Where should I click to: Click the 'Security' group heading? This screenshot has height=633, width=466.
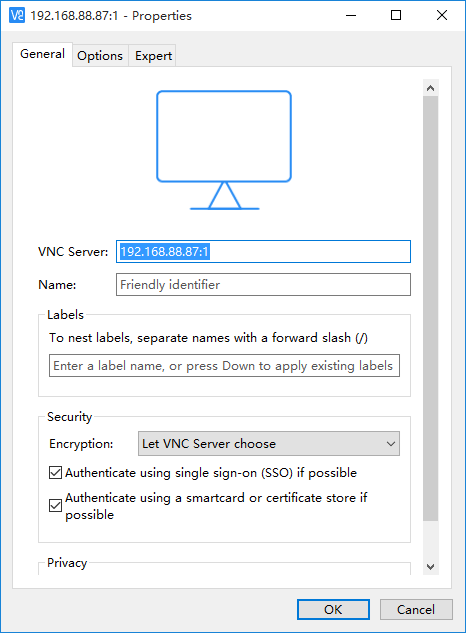(69, 417)
